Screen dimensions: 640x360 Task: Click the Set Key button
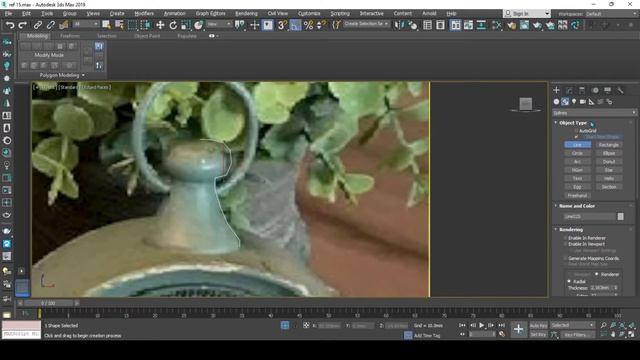click(538, 334)
